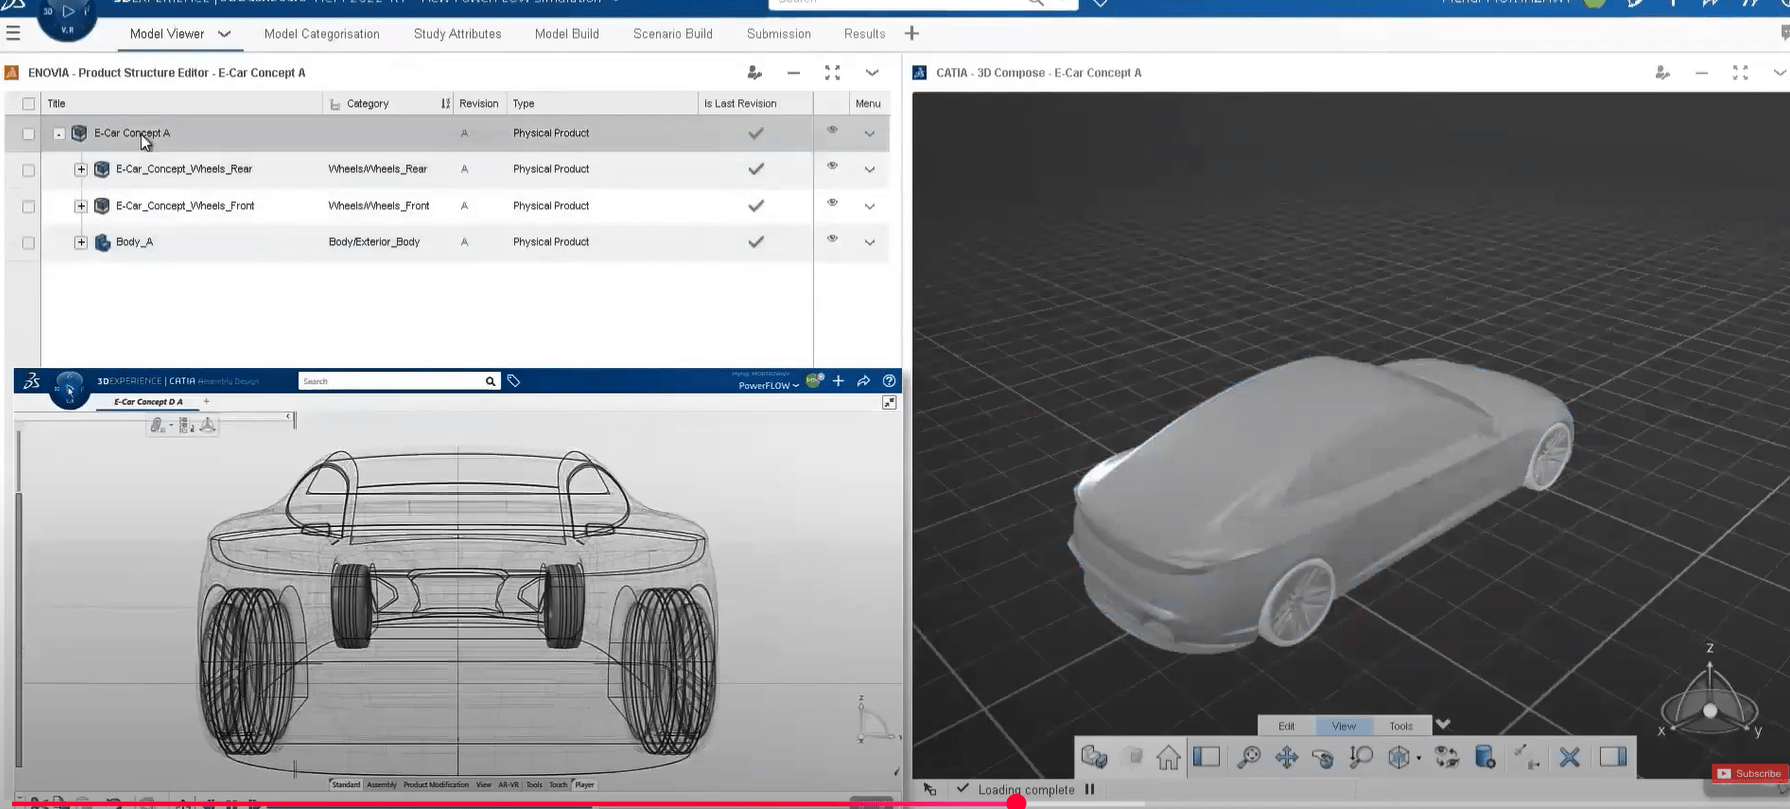The width and height of the screenshot is (1790, 809).
Task: Open the hamburger menu at top left
Action: [x=13, y=33]
